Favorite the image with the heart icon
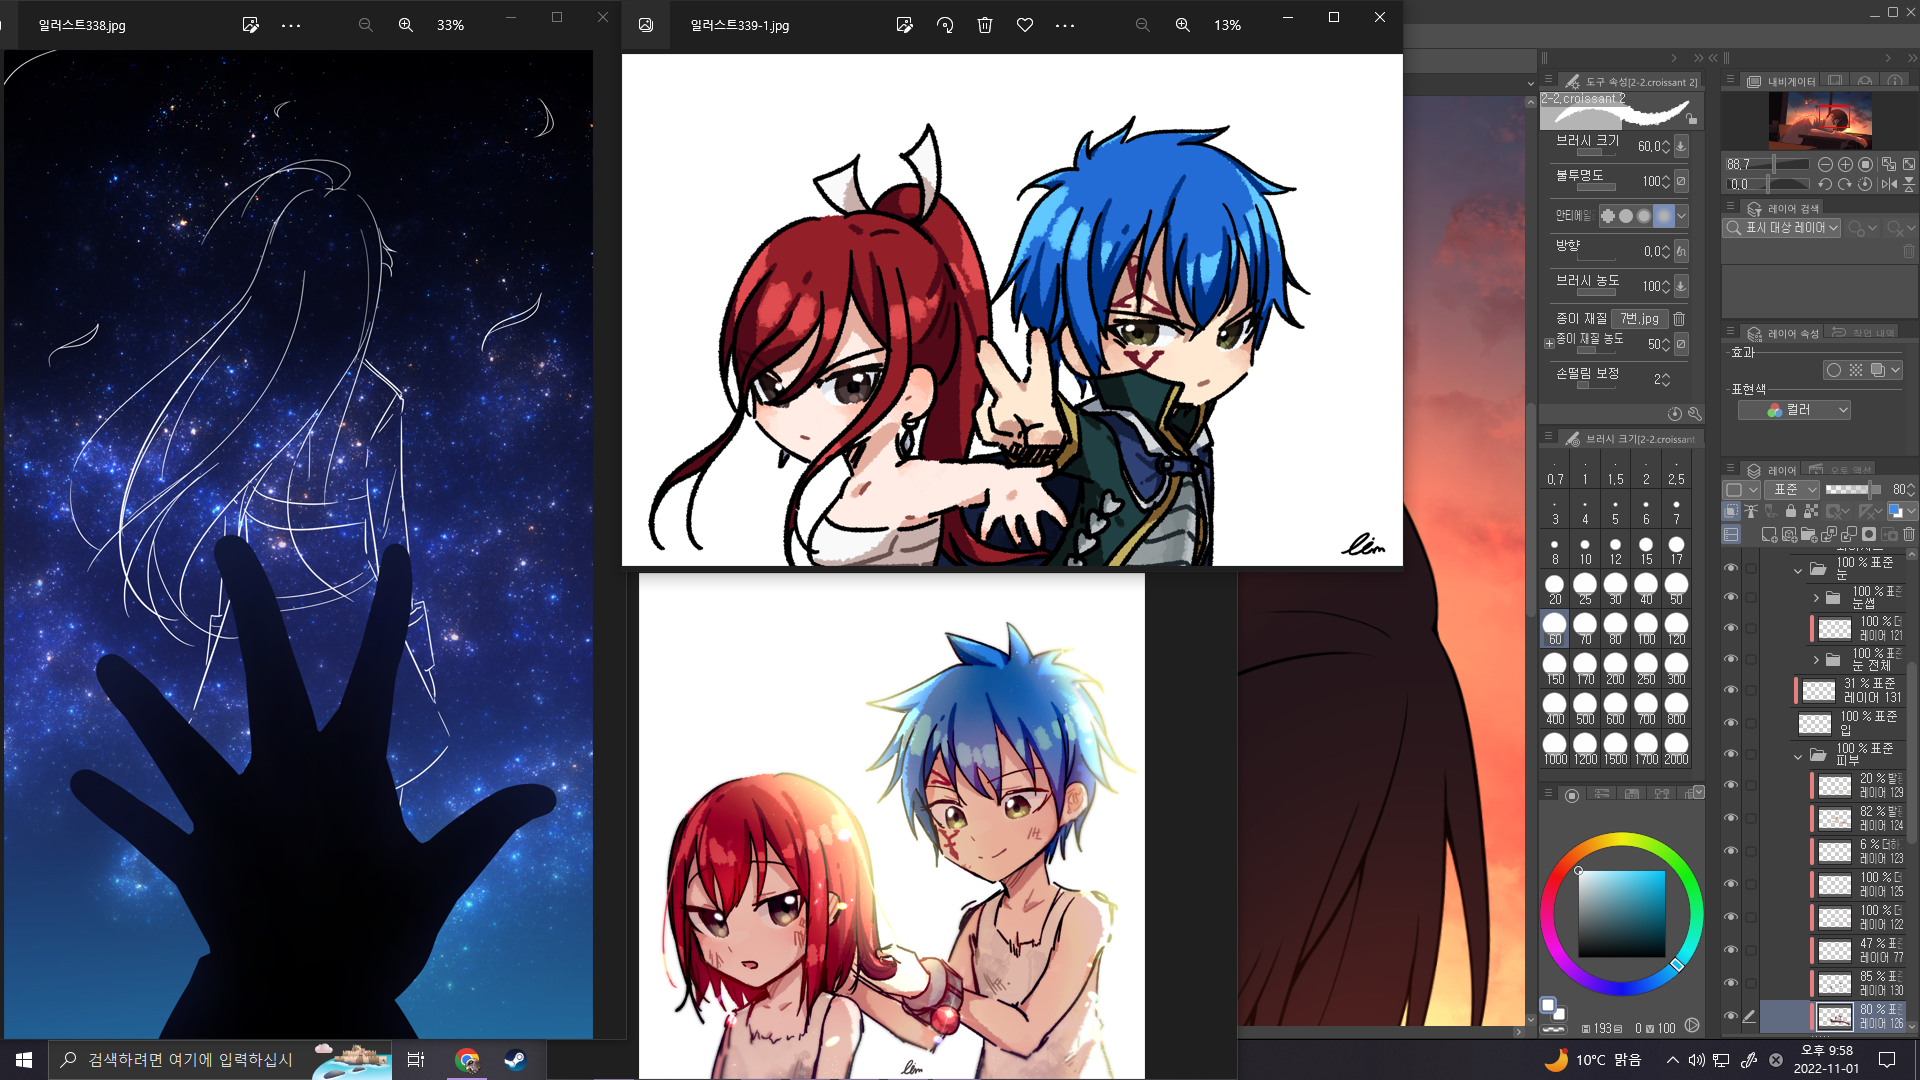This screenshot has height=1080, width=1920. click(x=1025, y=25)
